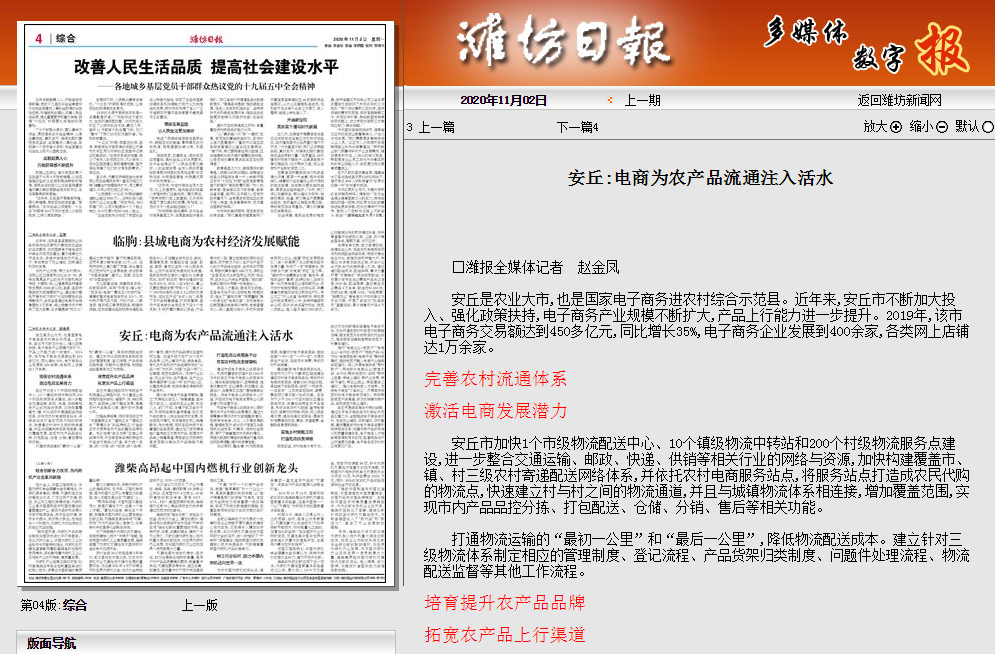Click red subheading 拓宽农产品上行渠道

tap(504, 634)
